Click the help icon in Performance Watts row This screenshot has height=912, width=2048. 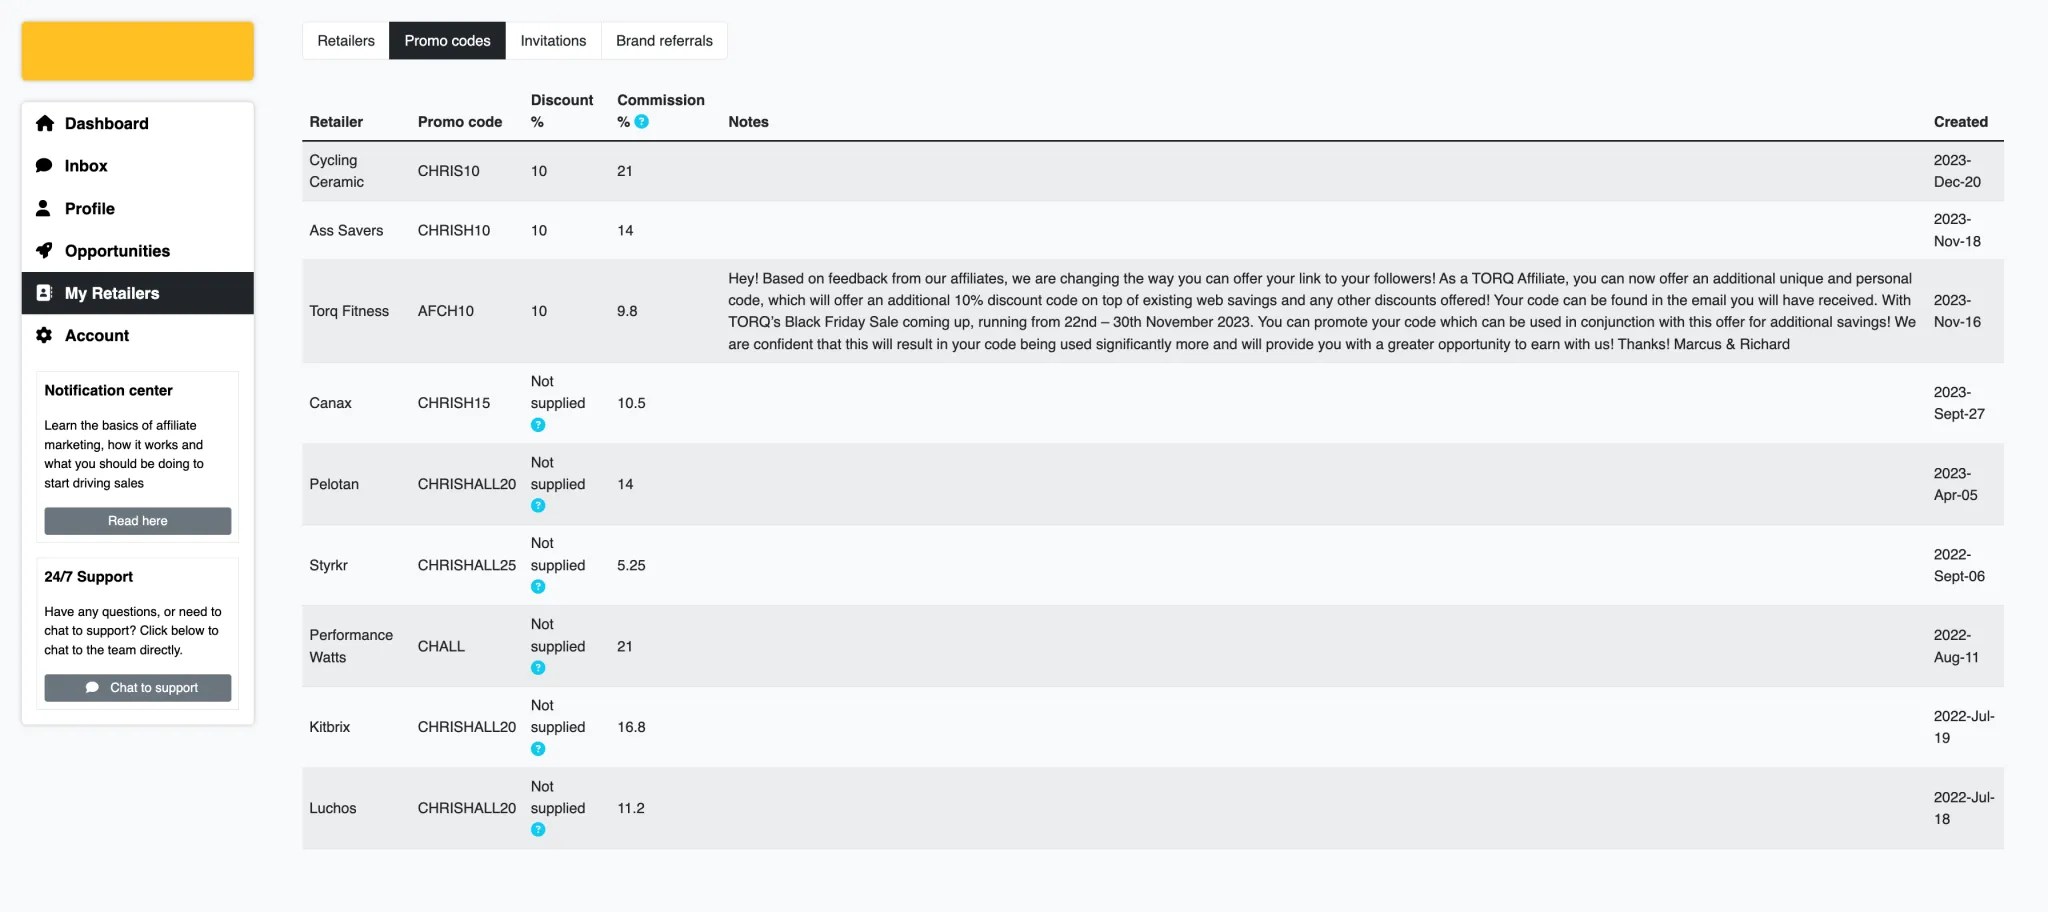click(538, 668)
